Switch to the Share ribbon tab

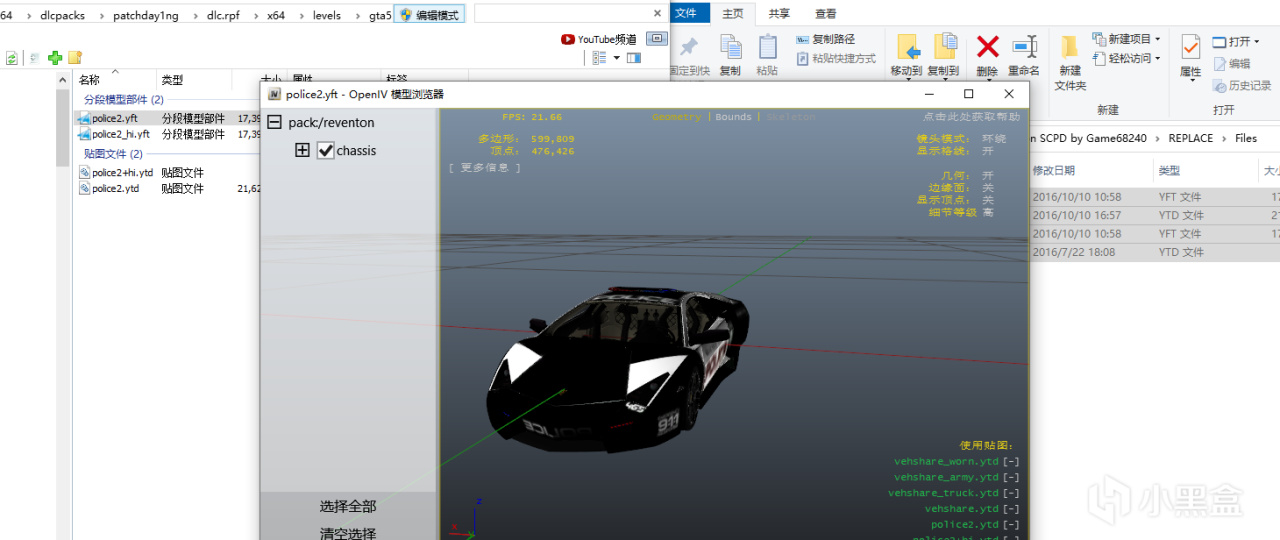pos(778,13)
